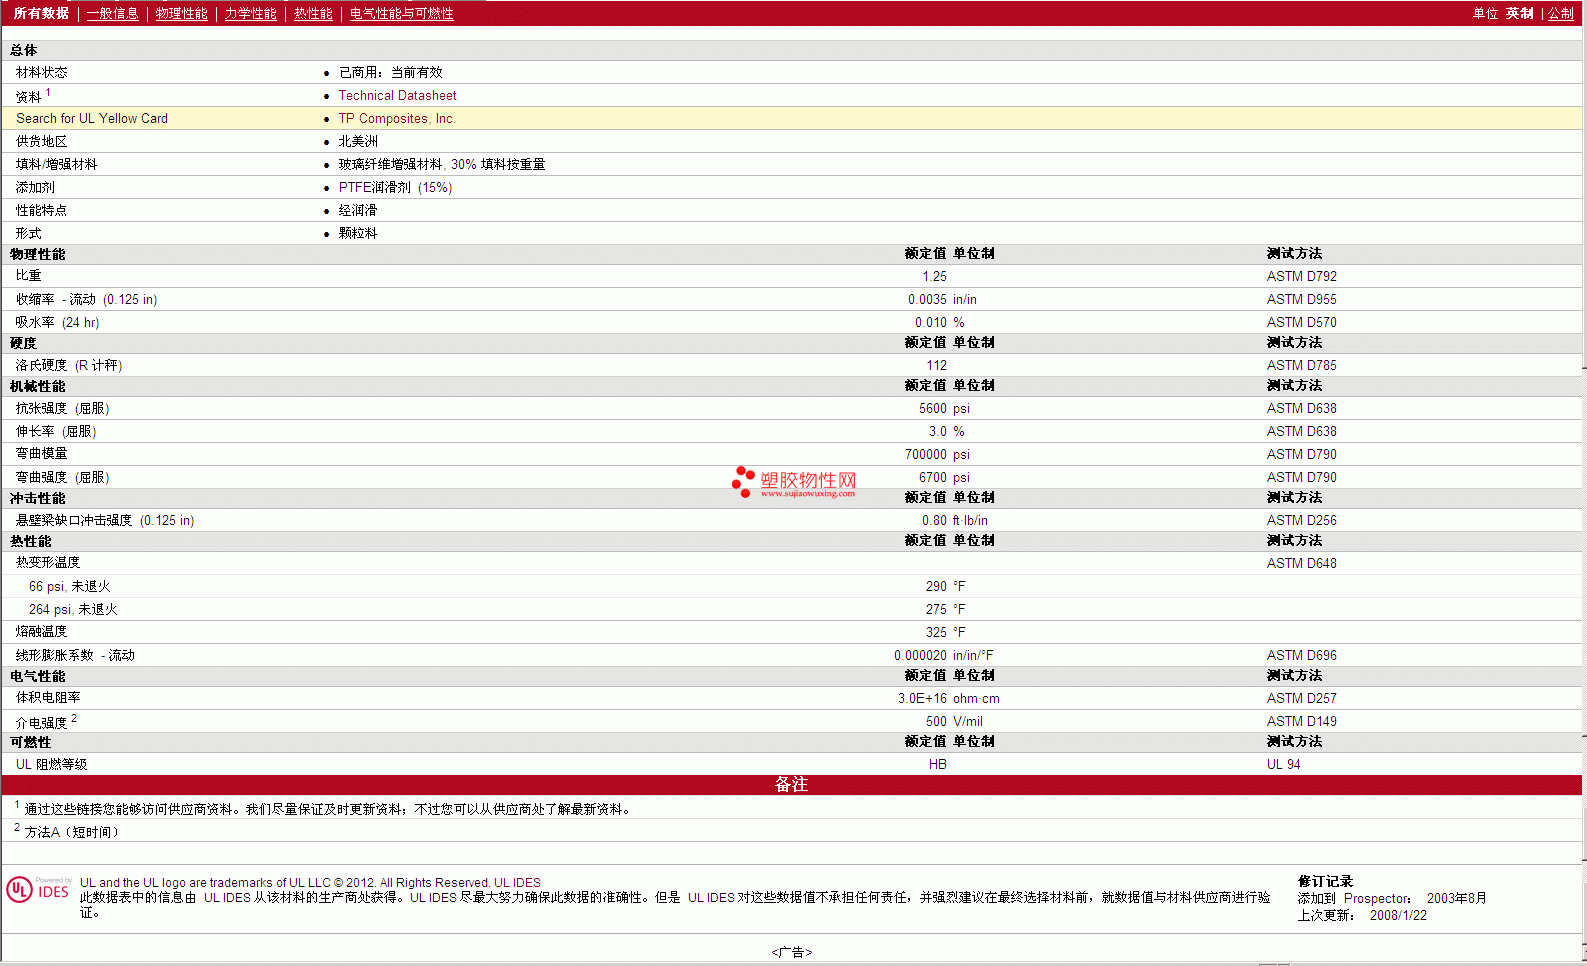Select the 比重 value 1.25
Screen dimensions: 1587x966
tap(934, 276)
